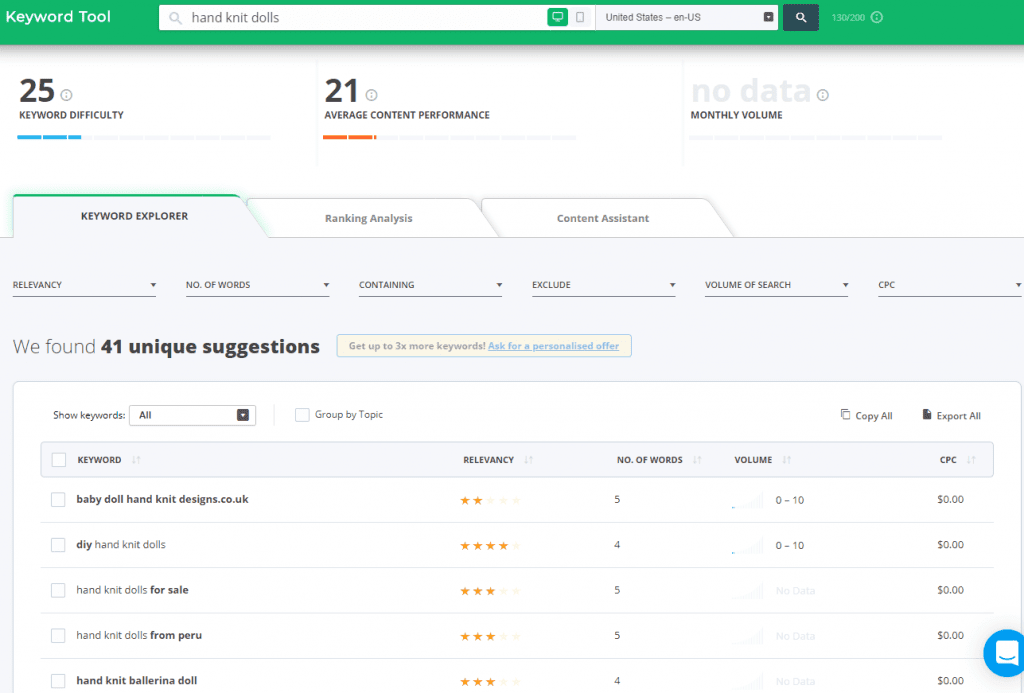The height and width of the screenshot is (693, 1024).
Task: Click info icon beside Average Content Performance score
Action: (x=372, y=95)
